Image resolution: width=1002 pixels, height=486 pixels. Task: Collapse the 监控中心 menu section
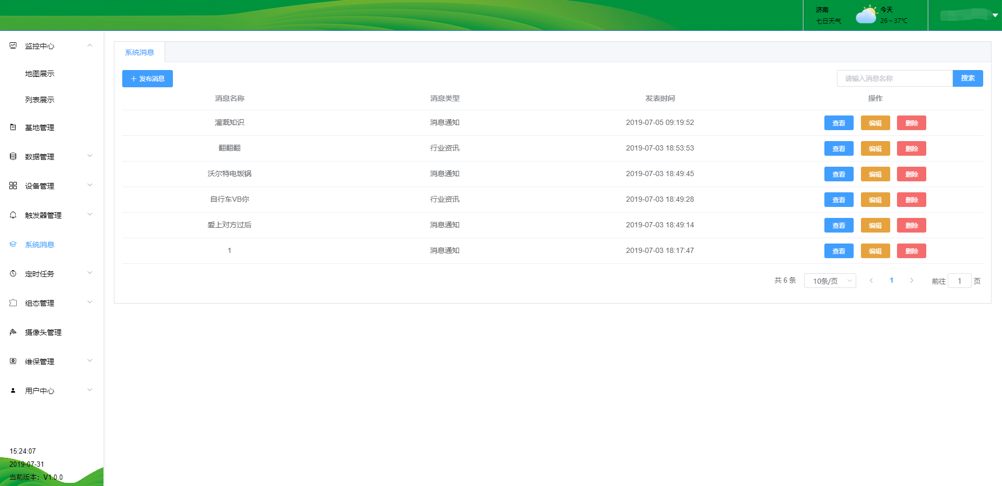pos(90,46)
